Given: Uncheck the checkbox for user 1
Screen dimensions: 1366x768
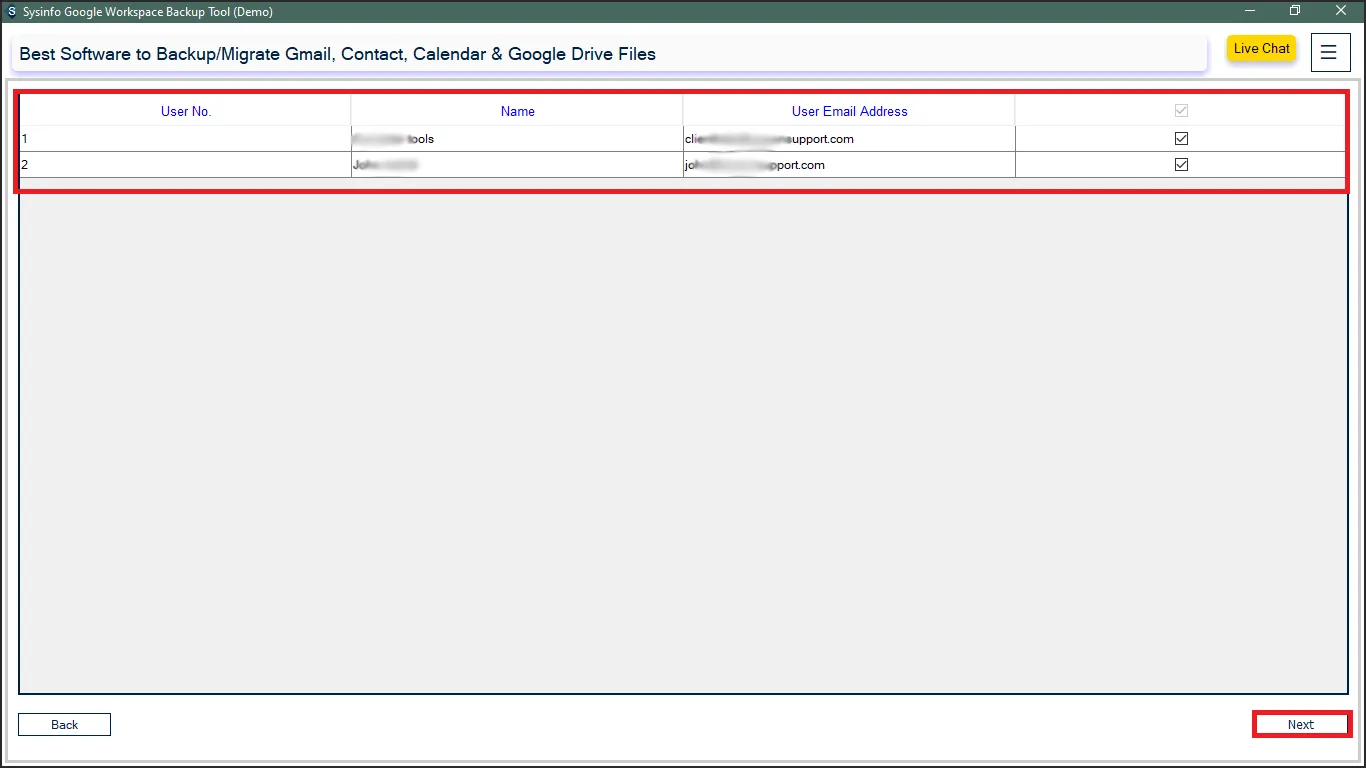Looking at the screenshot, I should (x=1181, y=139).
